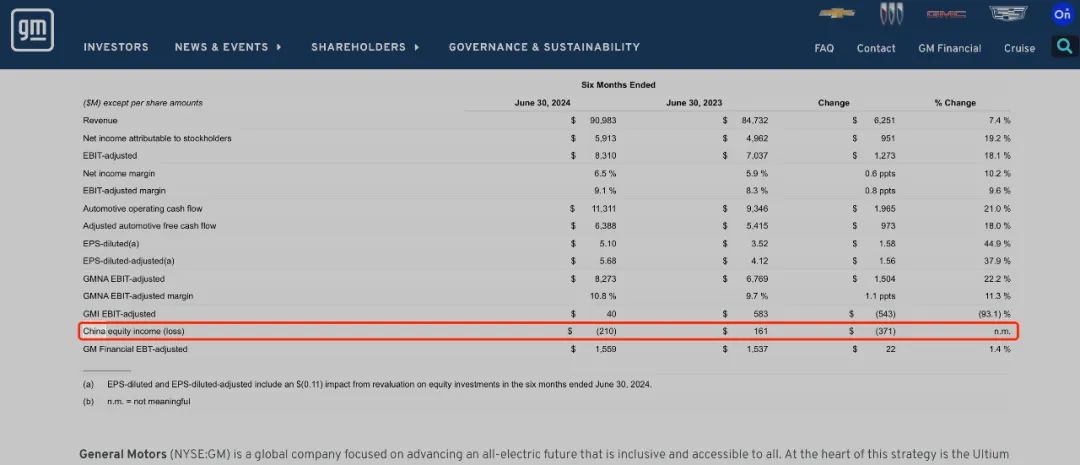Select the GM Financial EBT-adjusted row
1080x465 pixels.
tap(135, 349)
